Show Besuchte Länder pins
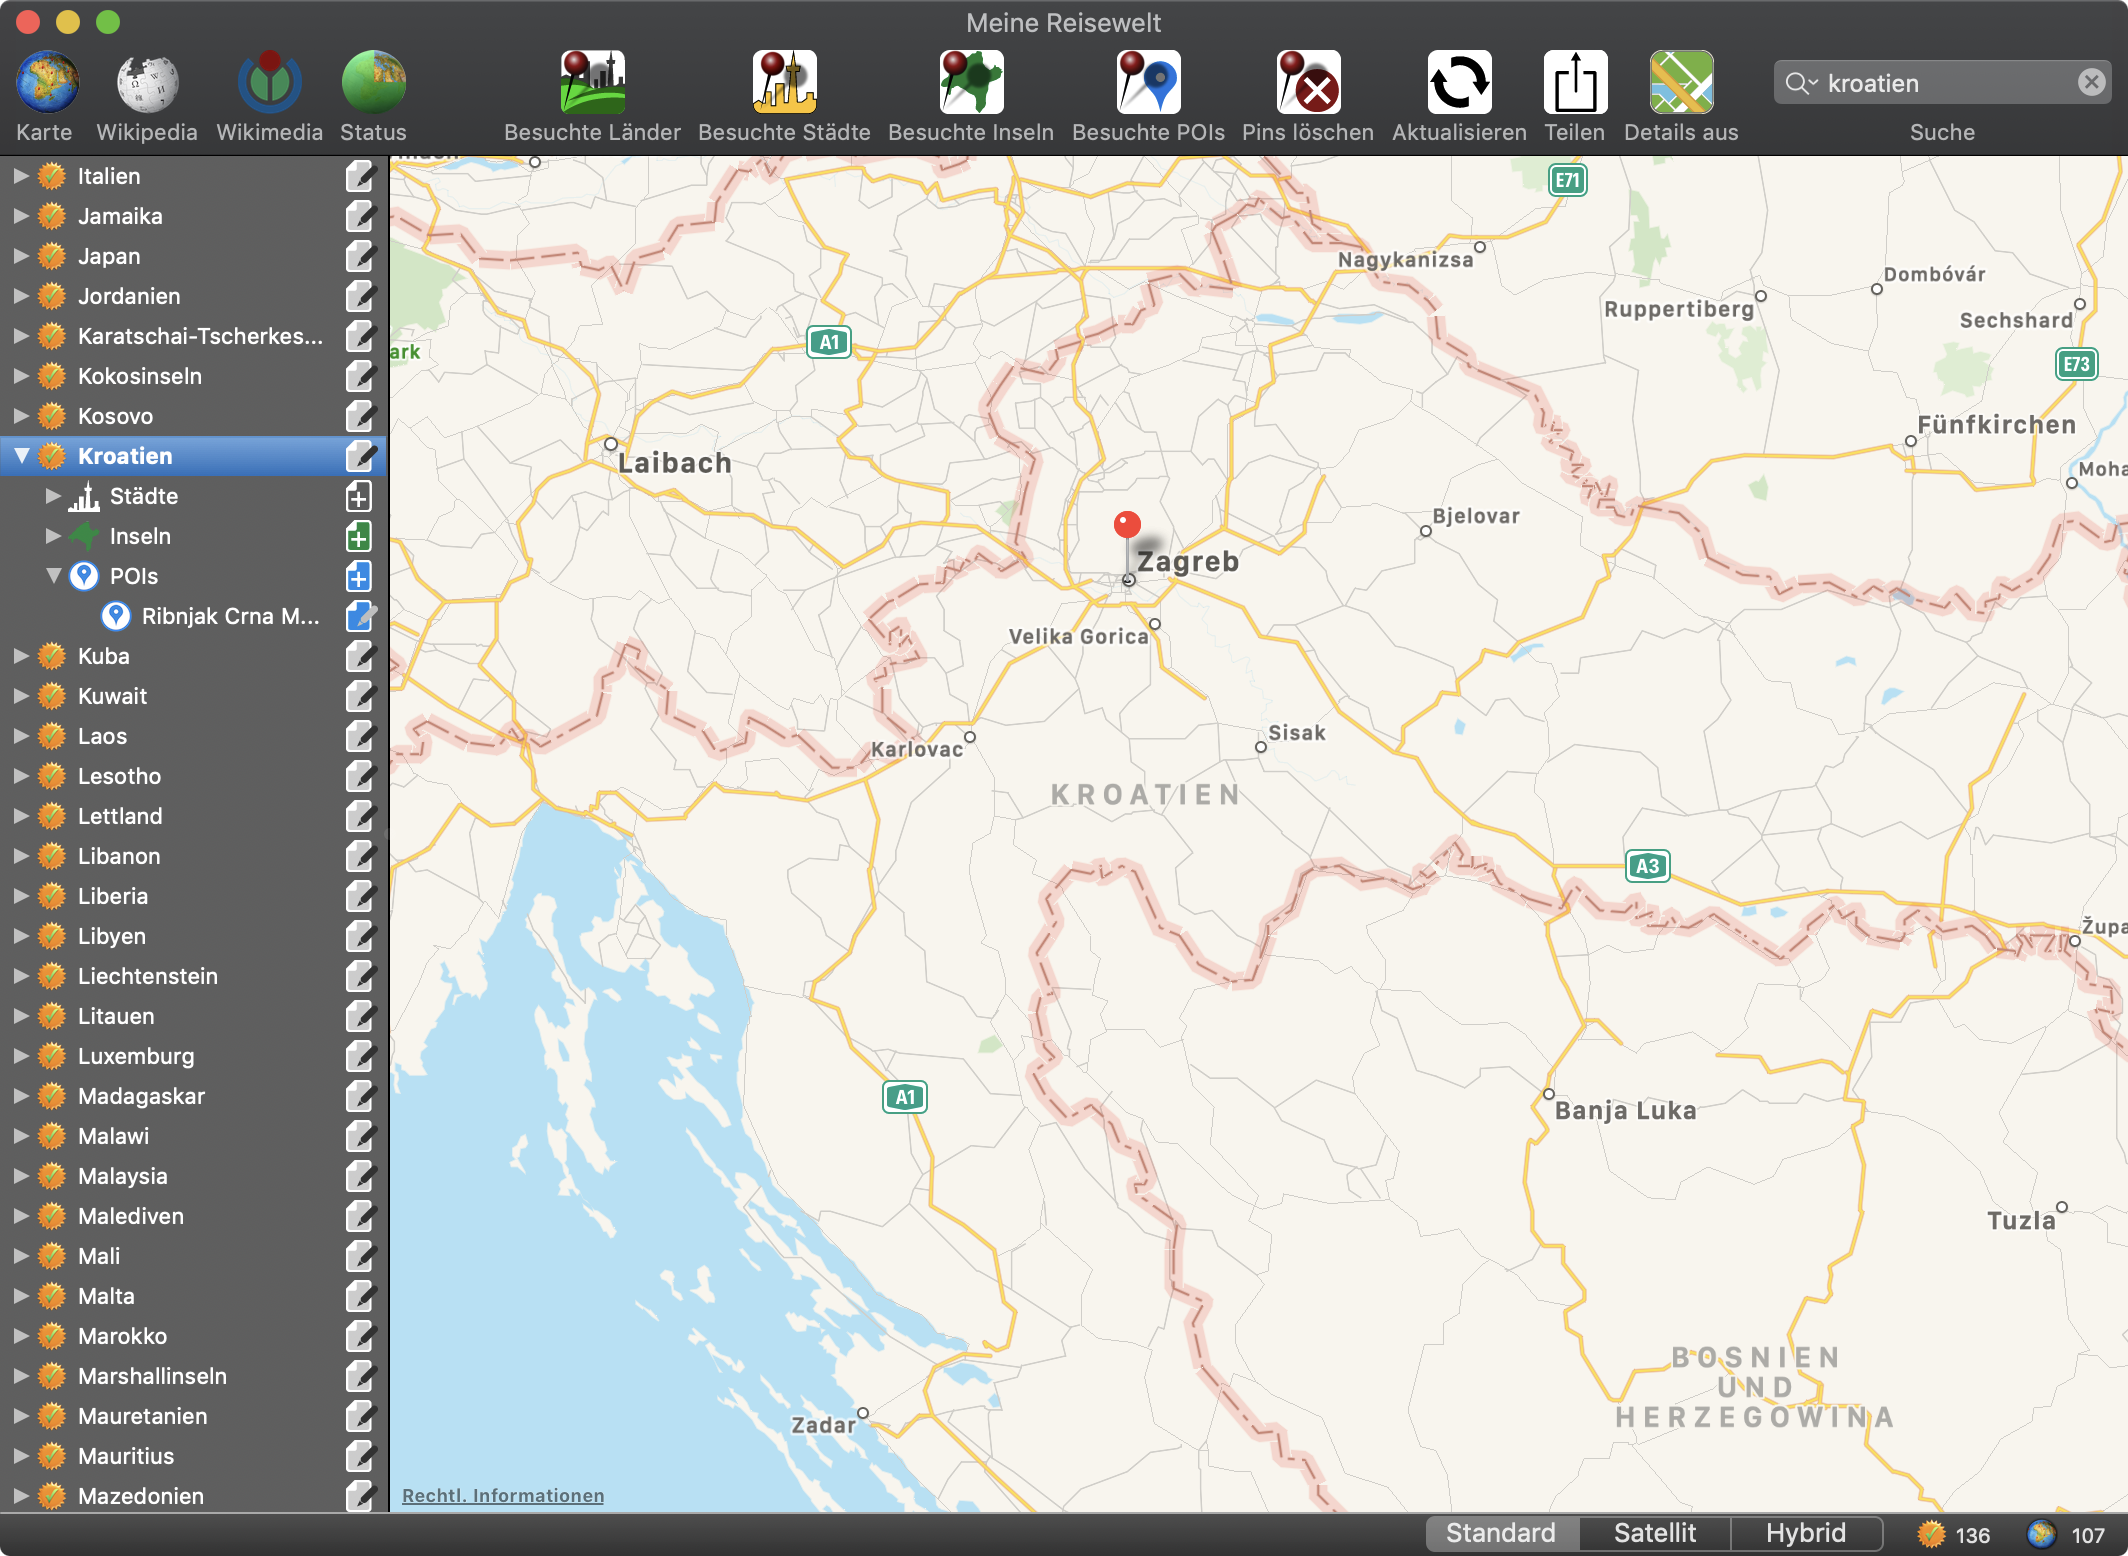This screenshot has height=1556, width=2128. (x=592, y=82)
